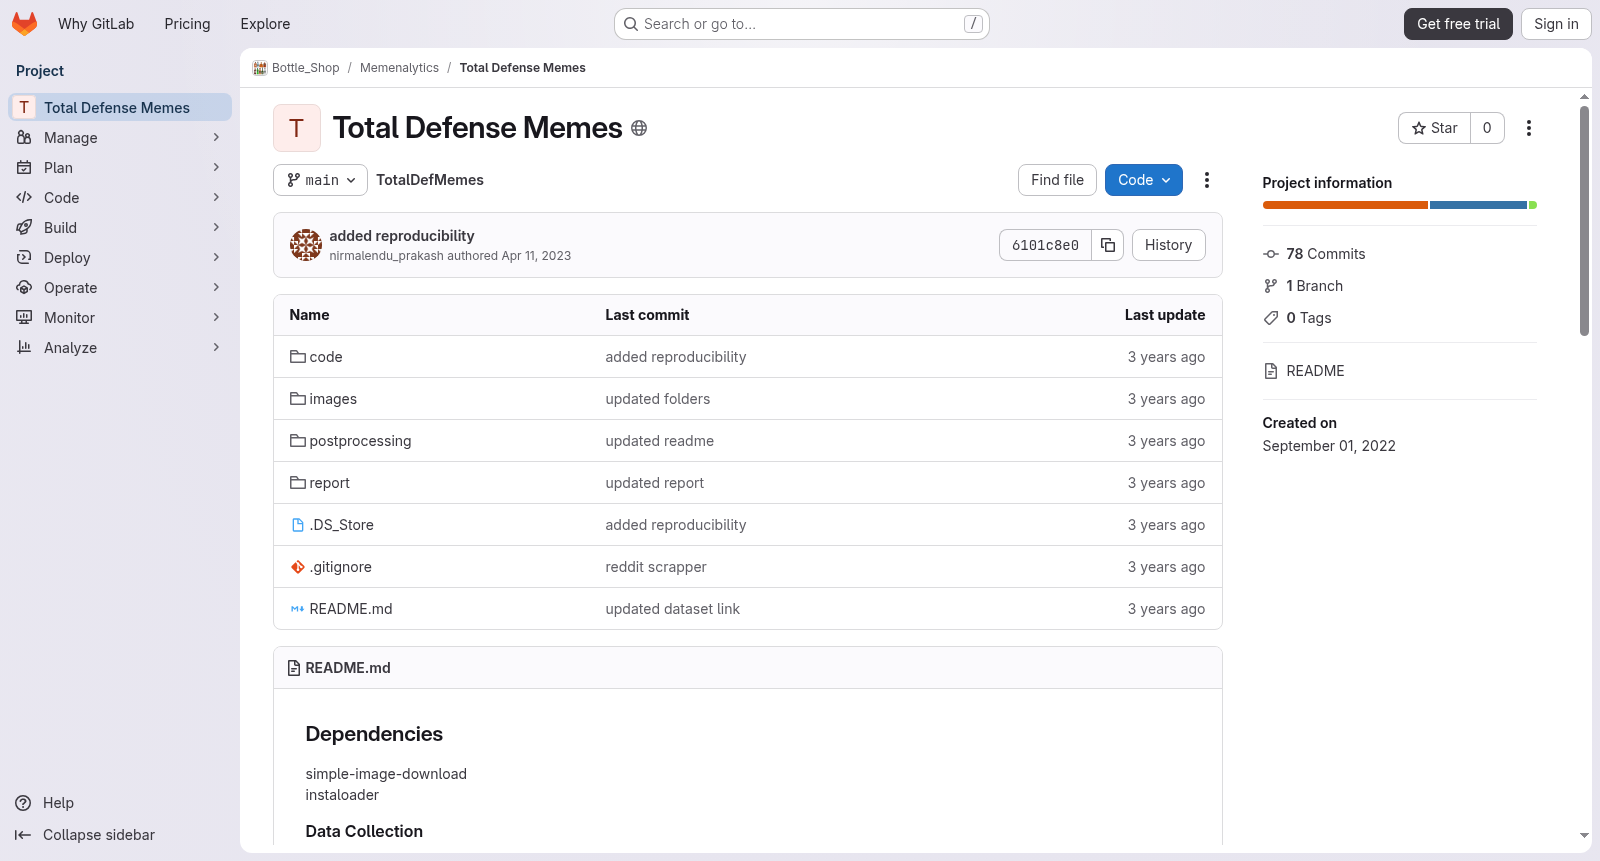Open the 1 Branch link

(x=1314, y=286)
